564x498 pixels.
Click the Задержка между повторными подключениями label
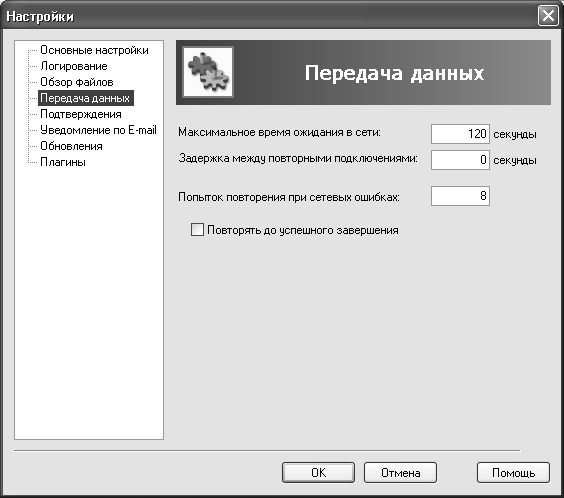coord(298,158)
